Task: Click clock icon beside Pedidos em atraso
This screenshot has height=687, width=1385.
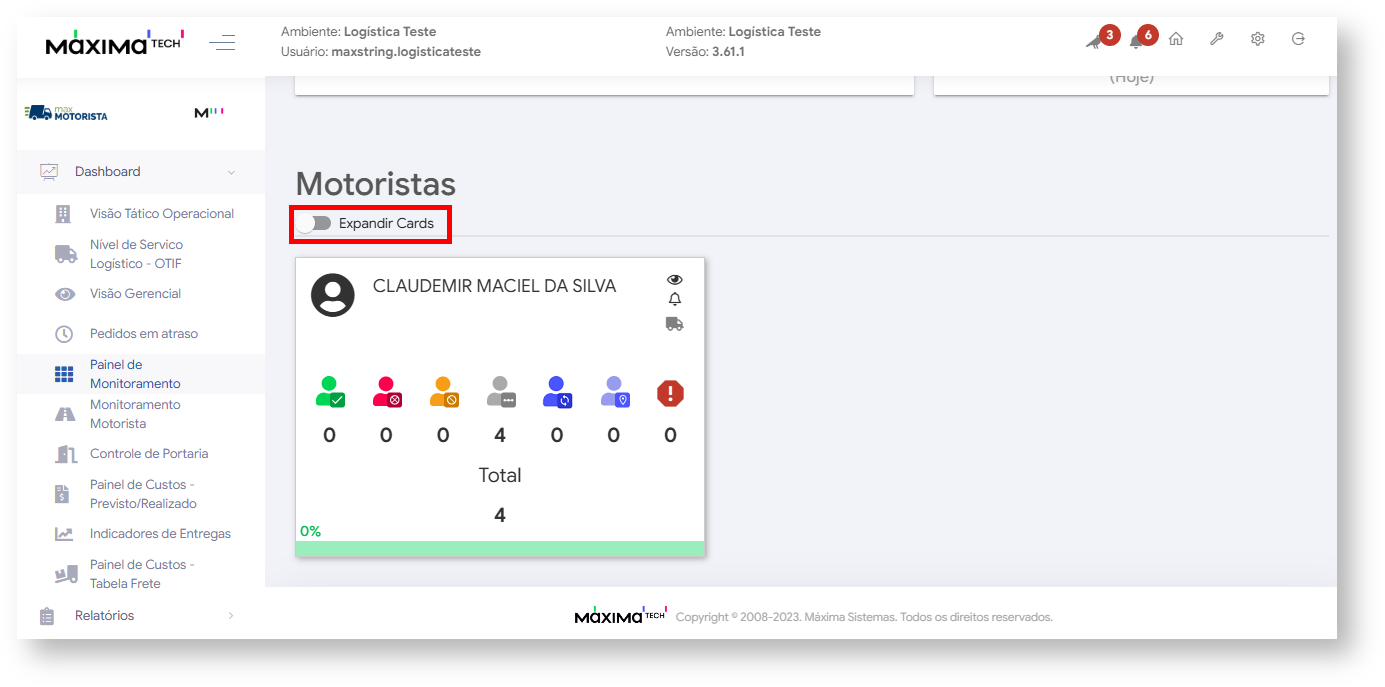Action: click(x=64, y=334)
